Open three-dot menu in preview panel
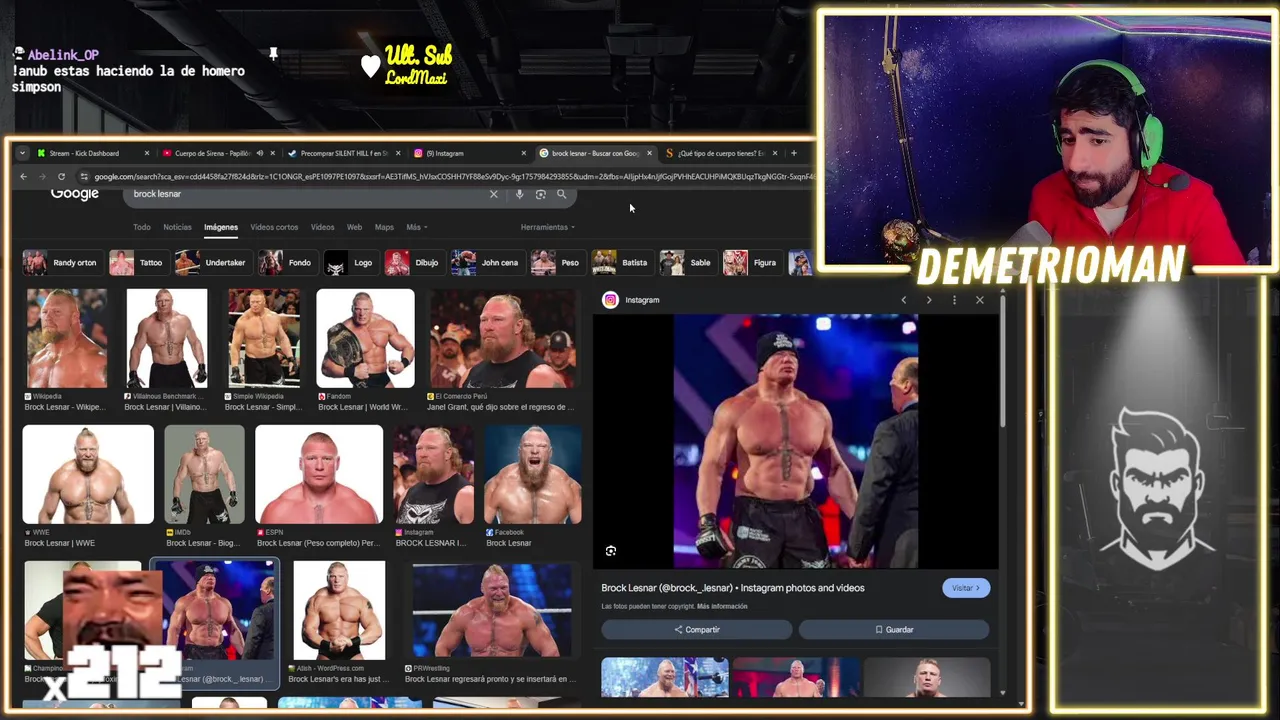 (954, 300)
